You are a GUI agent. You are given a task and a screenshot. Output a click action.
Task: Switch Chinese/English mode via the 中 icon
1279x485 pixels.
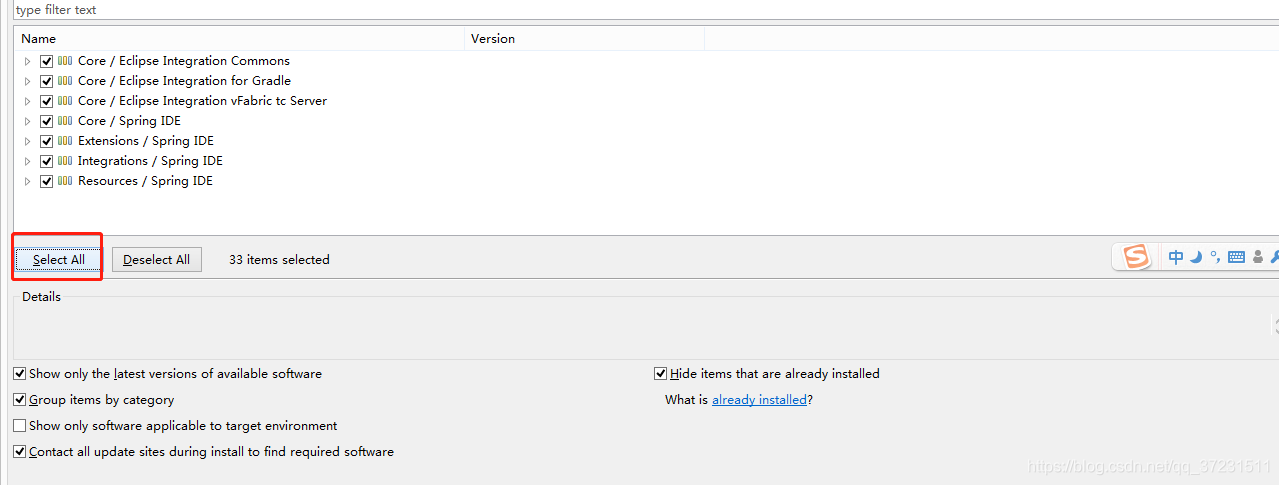[1176, 257]
